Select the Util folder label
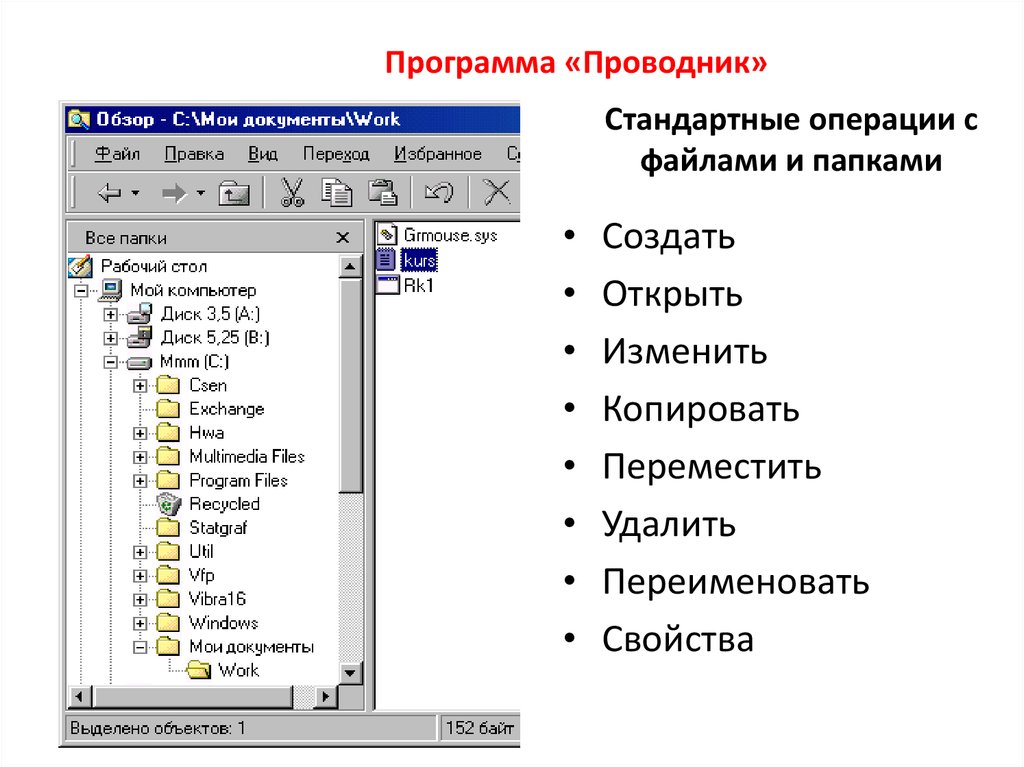 (x=201, y=551)
